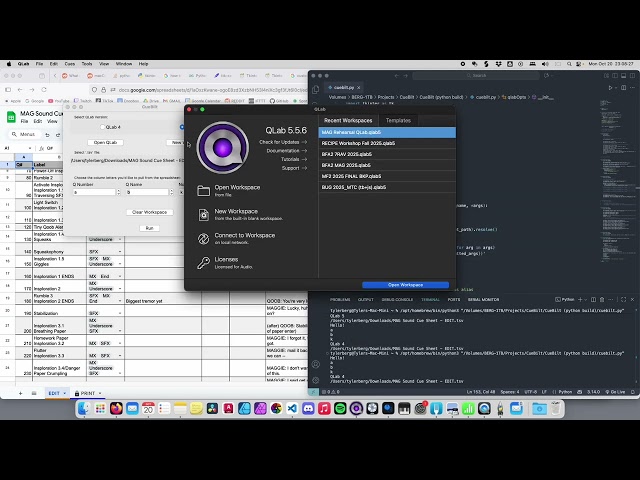Screen dimensions: 640x480
Task: Open the Cues menu in the menu bar
Action: tap(70, 64)
